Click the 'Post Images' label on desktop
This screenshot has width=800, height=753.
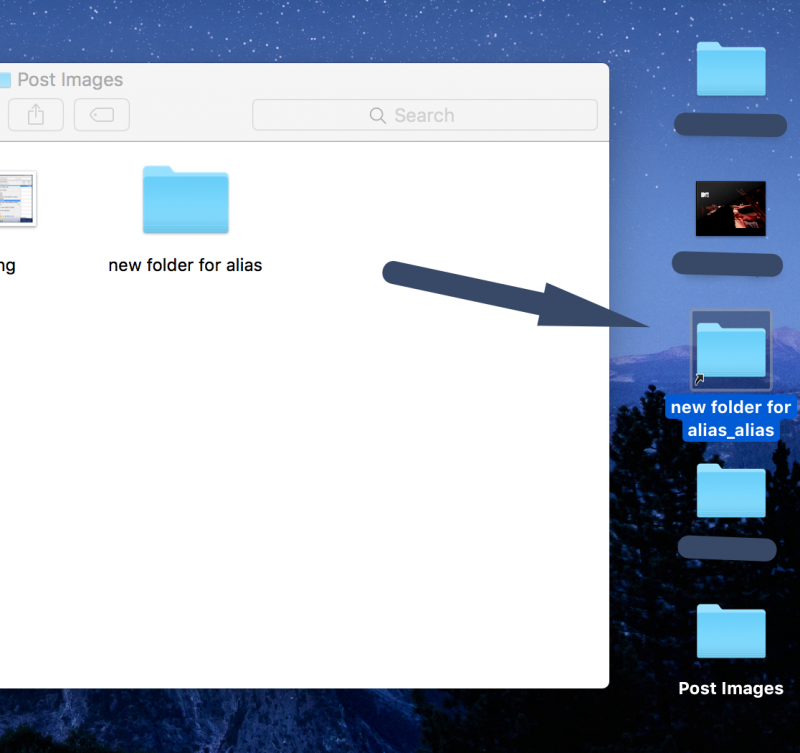coord(731,688)
